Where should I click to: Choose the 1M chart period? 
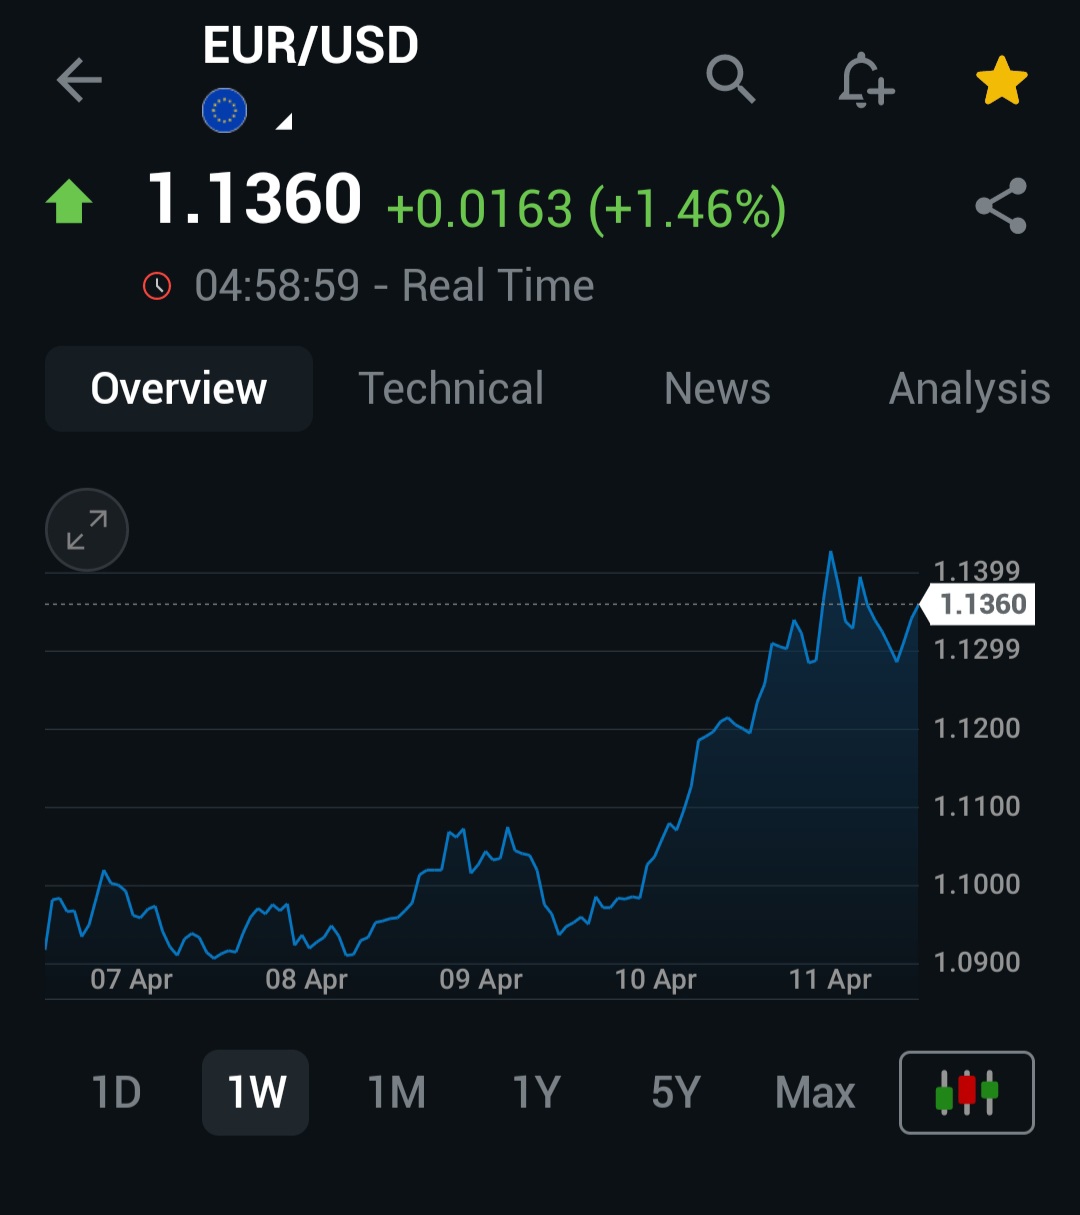(397, 1093)
